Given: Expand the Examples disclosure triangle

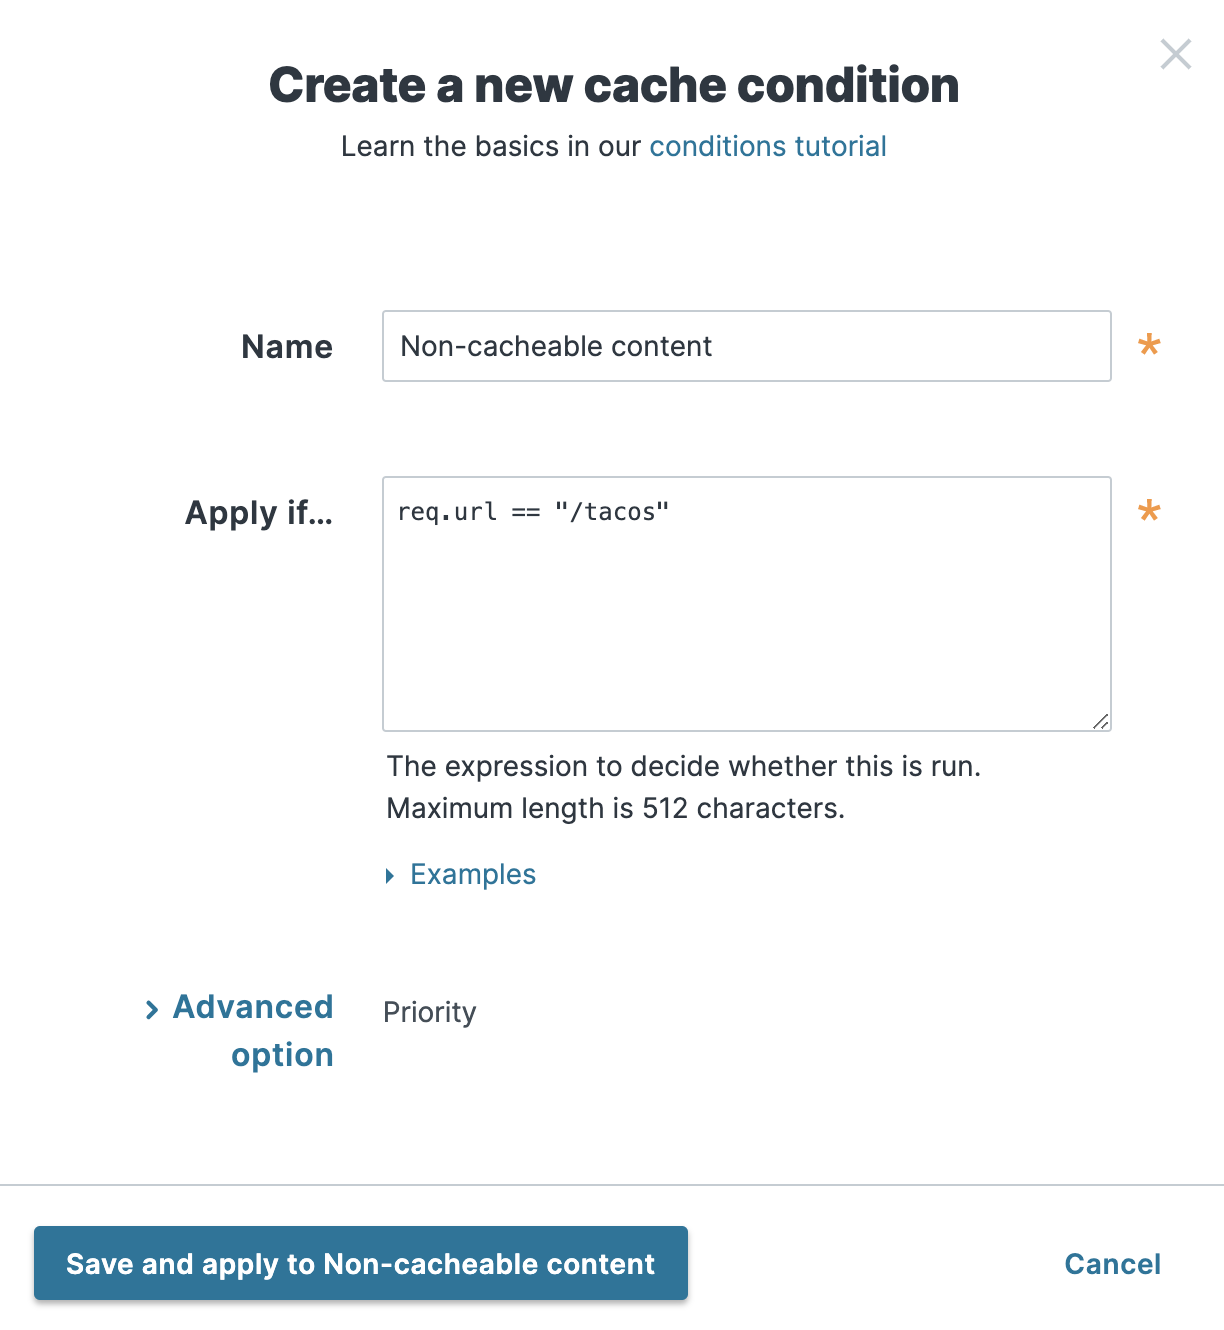Looking at the screenshot, I should click(x=390, y=875).
